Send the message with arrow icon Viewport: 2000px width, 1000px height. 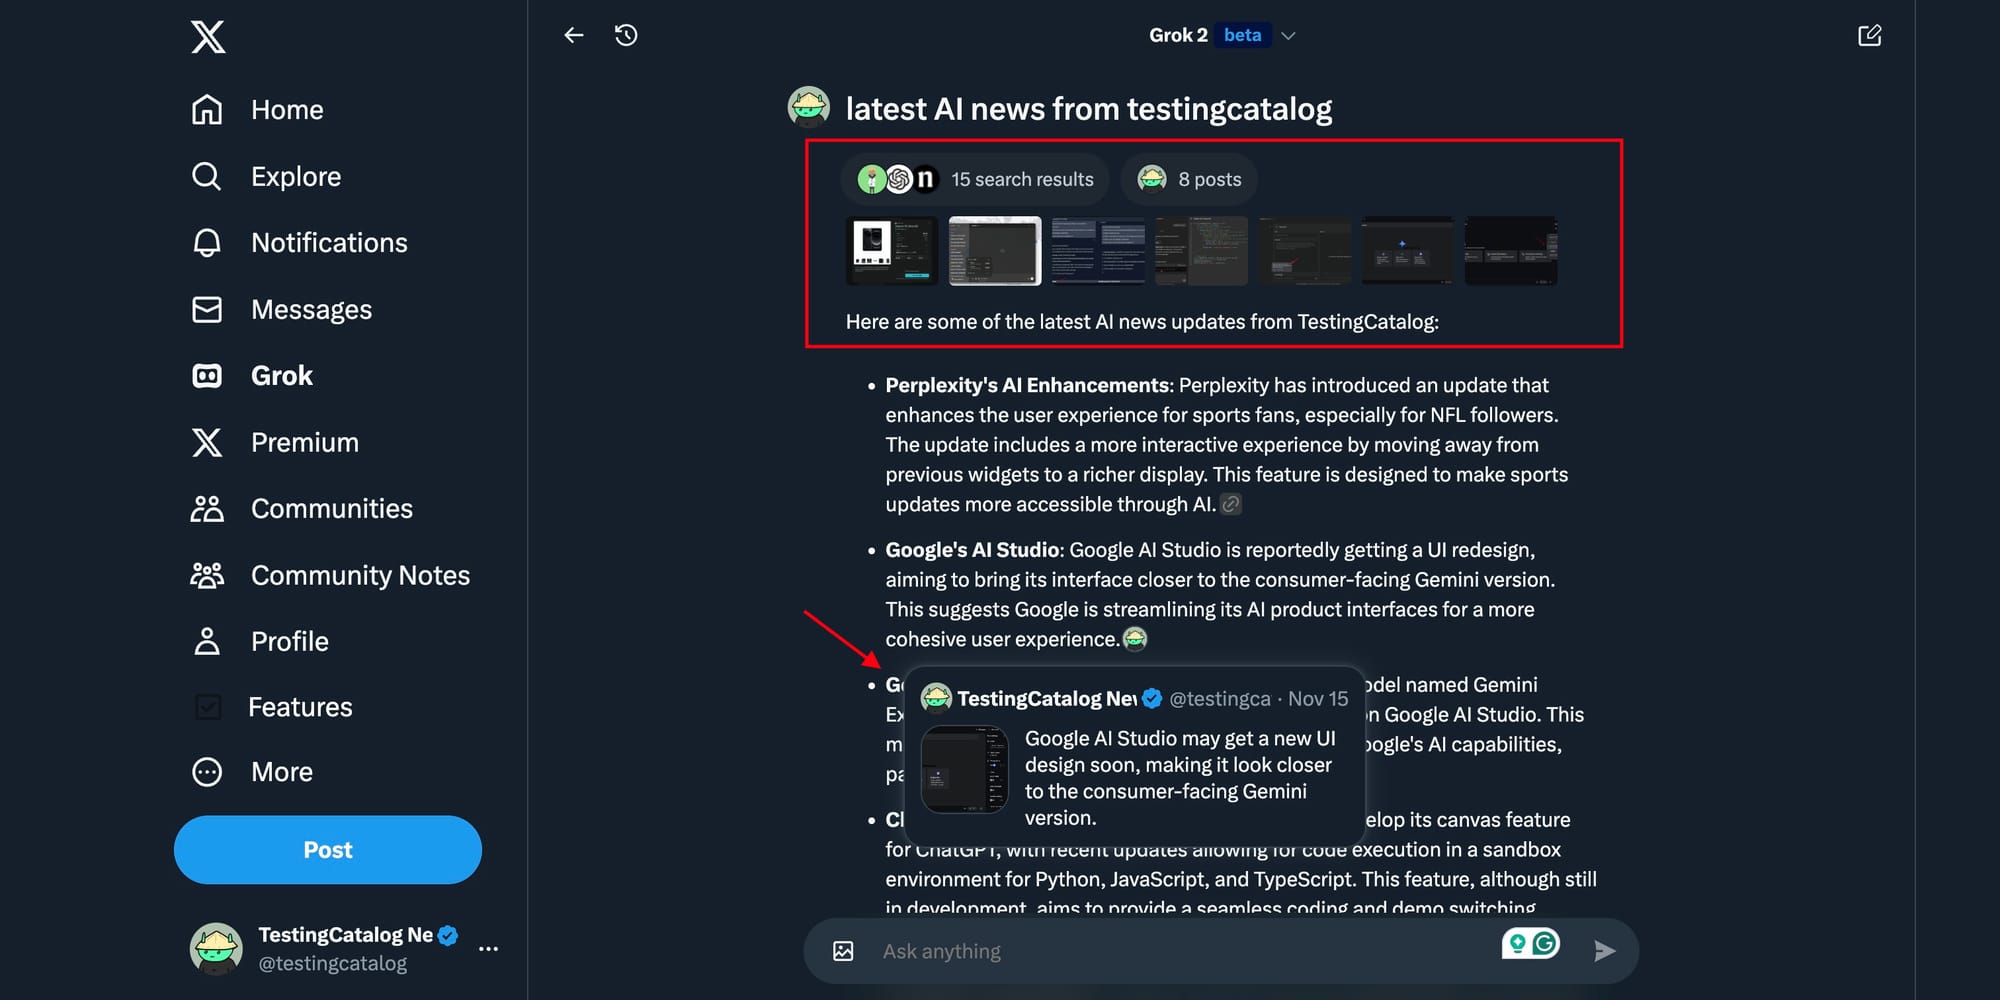coord(1604,951)
